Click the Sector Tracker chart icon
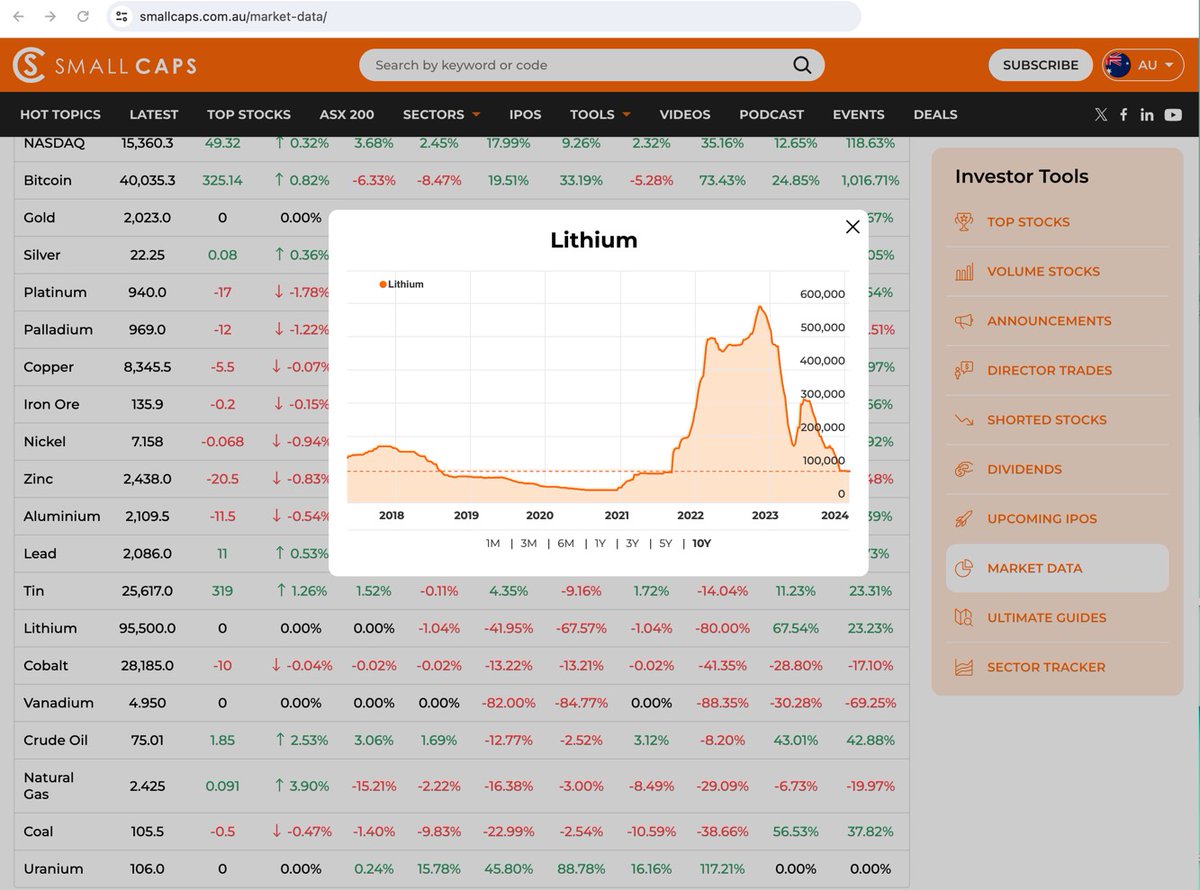 (x=964, y=667)
